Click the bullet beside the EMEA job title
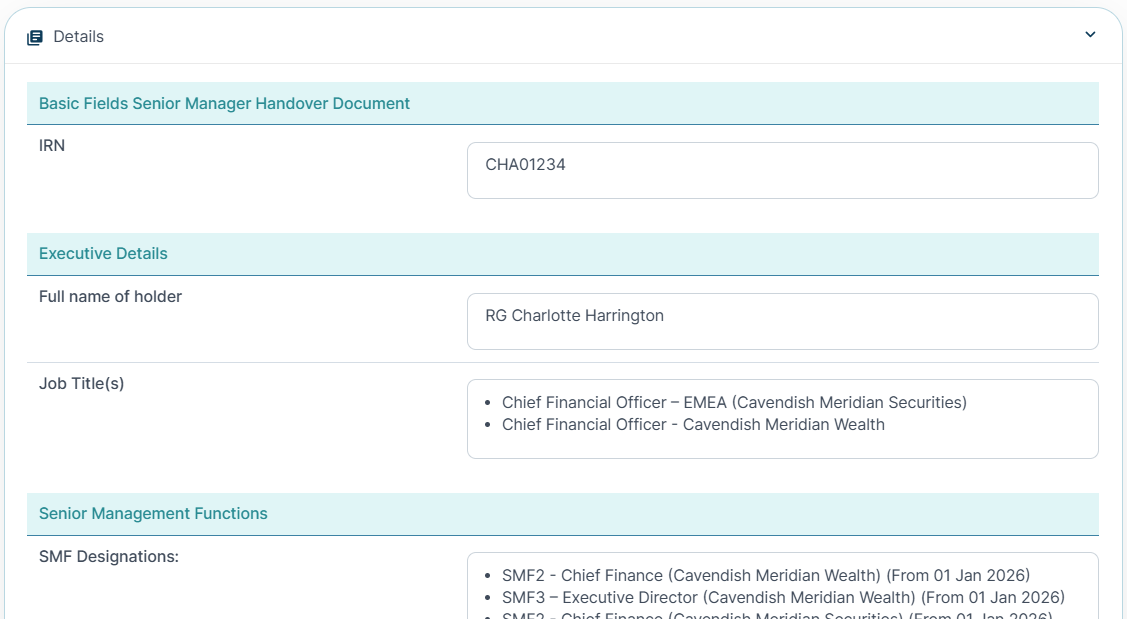 pos(487,403)
